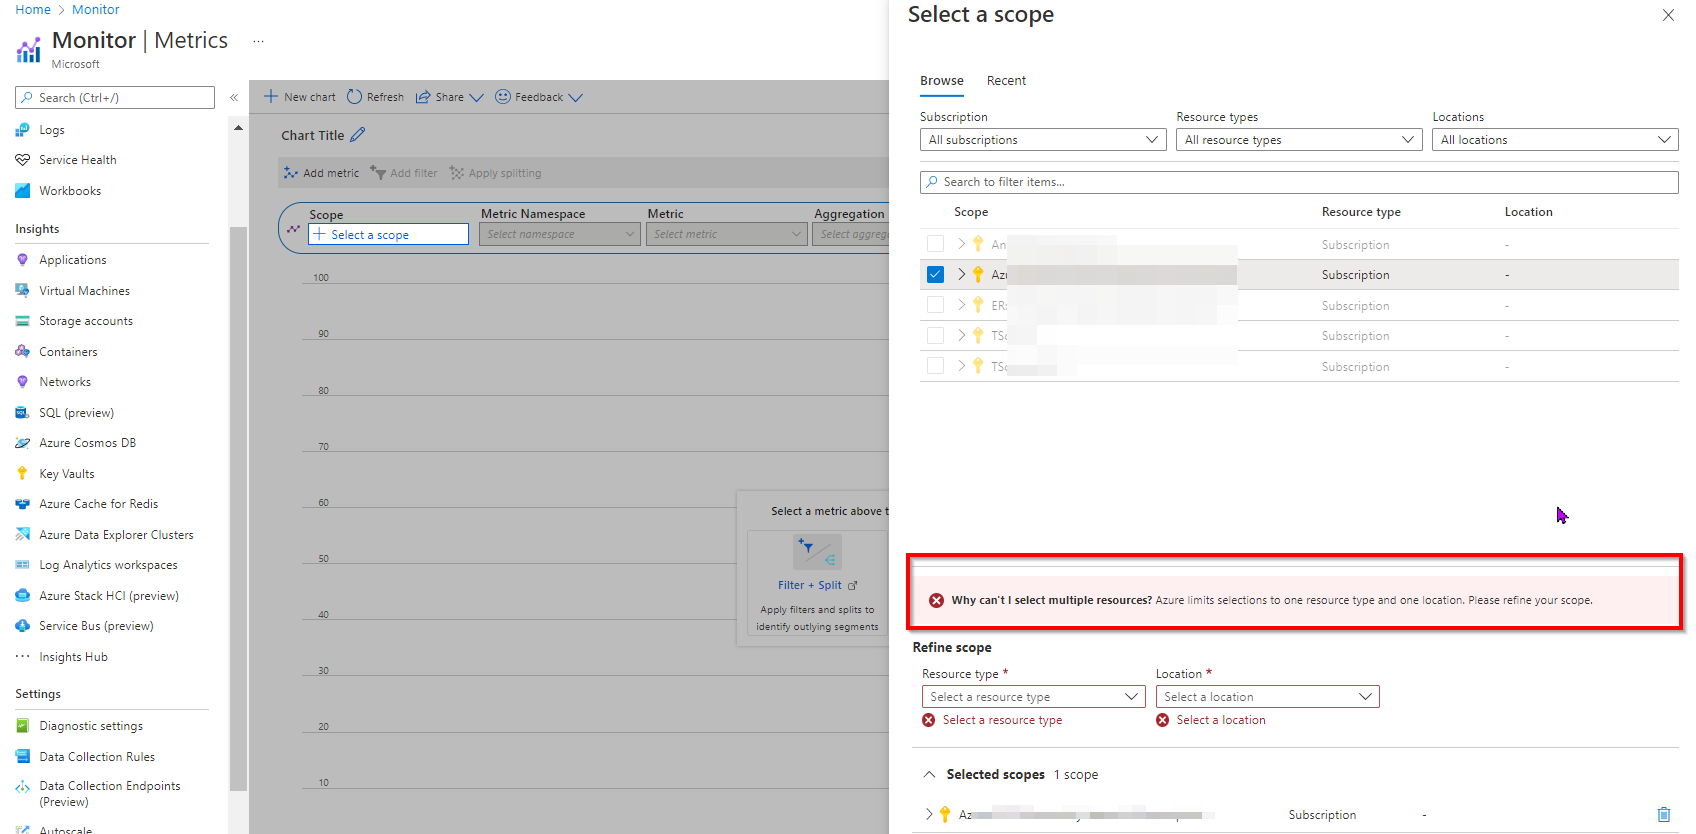Open Storage accounts insights
The width and height of the screenshot is (1696, 834).
point(85,321)
